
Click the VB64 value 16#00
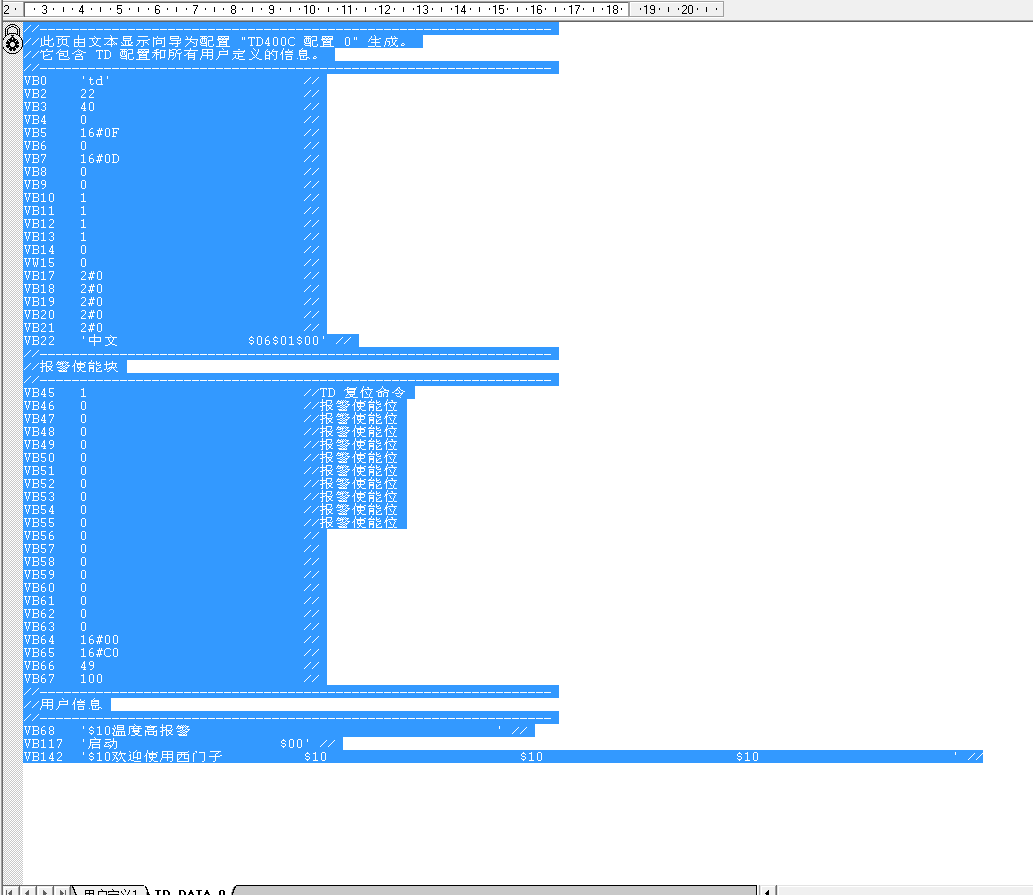(99, 640)
